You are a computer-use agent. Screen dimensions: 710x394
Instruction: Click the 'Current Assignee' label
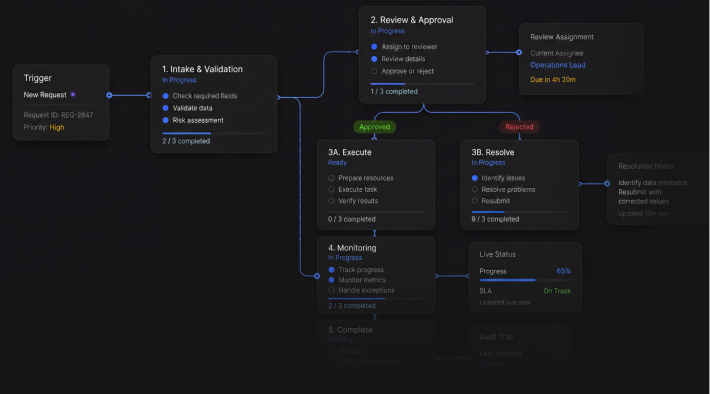556,53
